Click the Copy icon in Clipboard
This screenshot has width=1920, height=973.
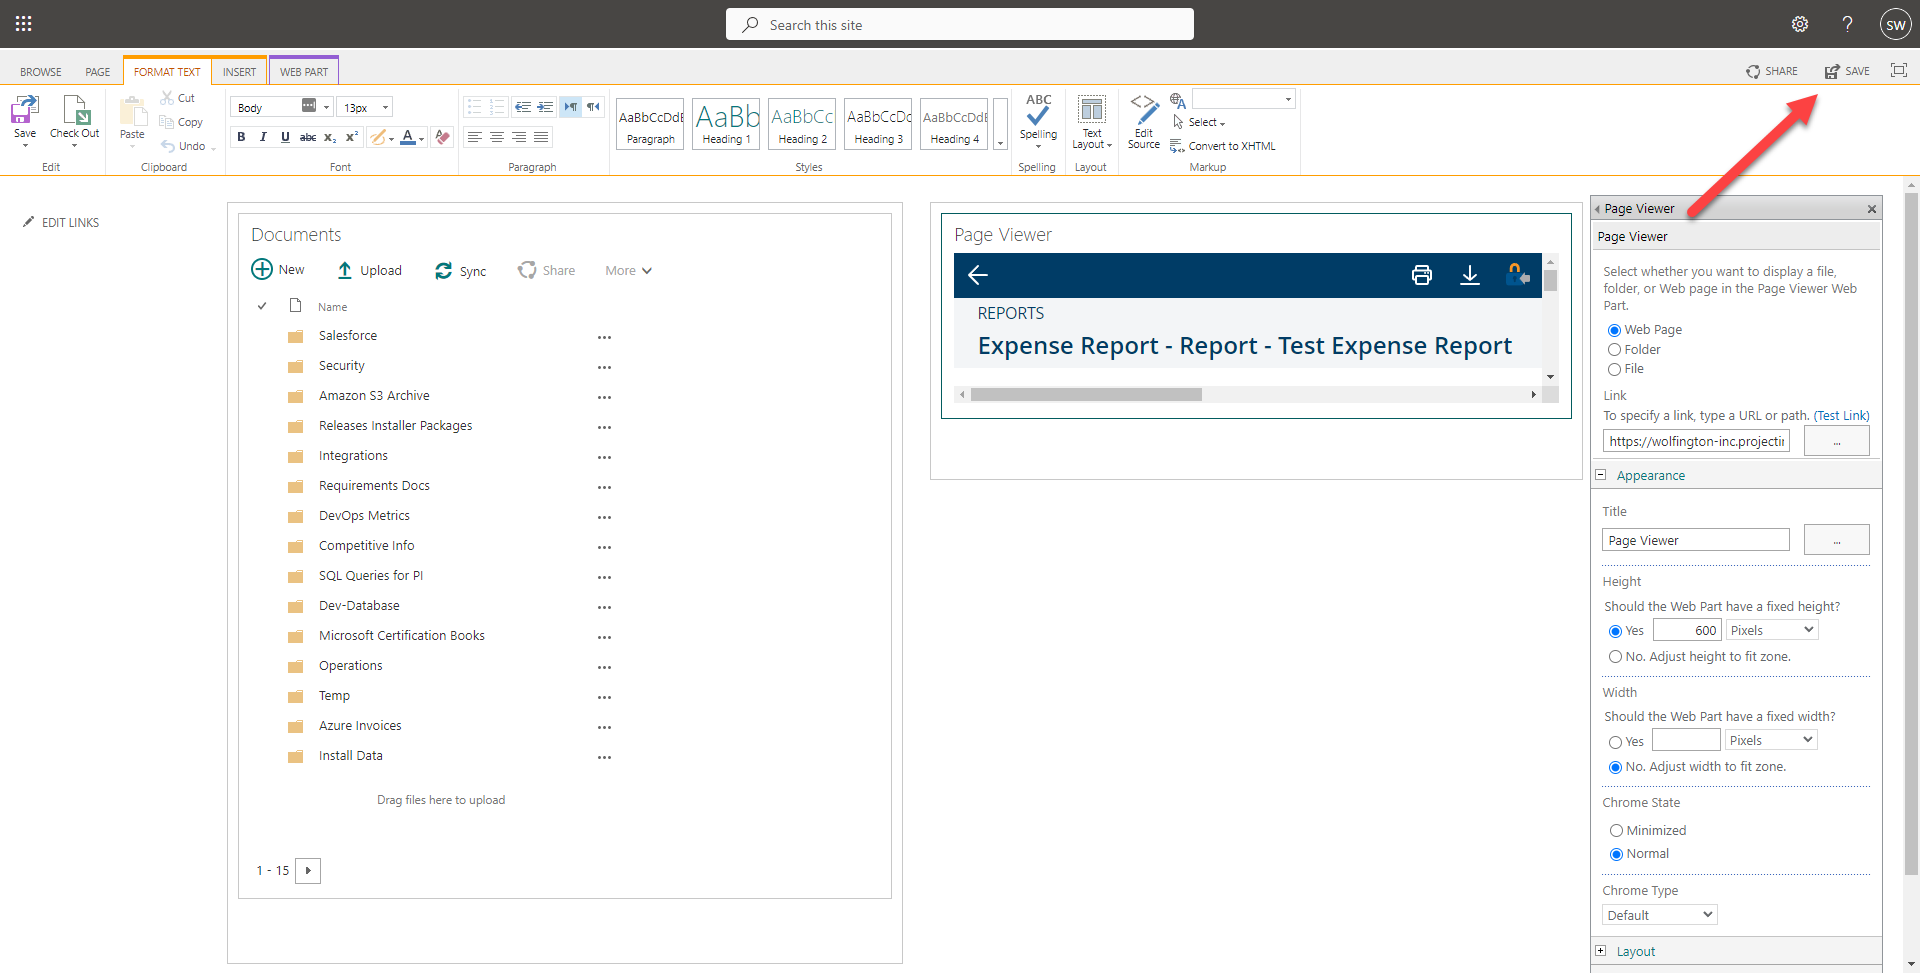click(x=167, y=122)
